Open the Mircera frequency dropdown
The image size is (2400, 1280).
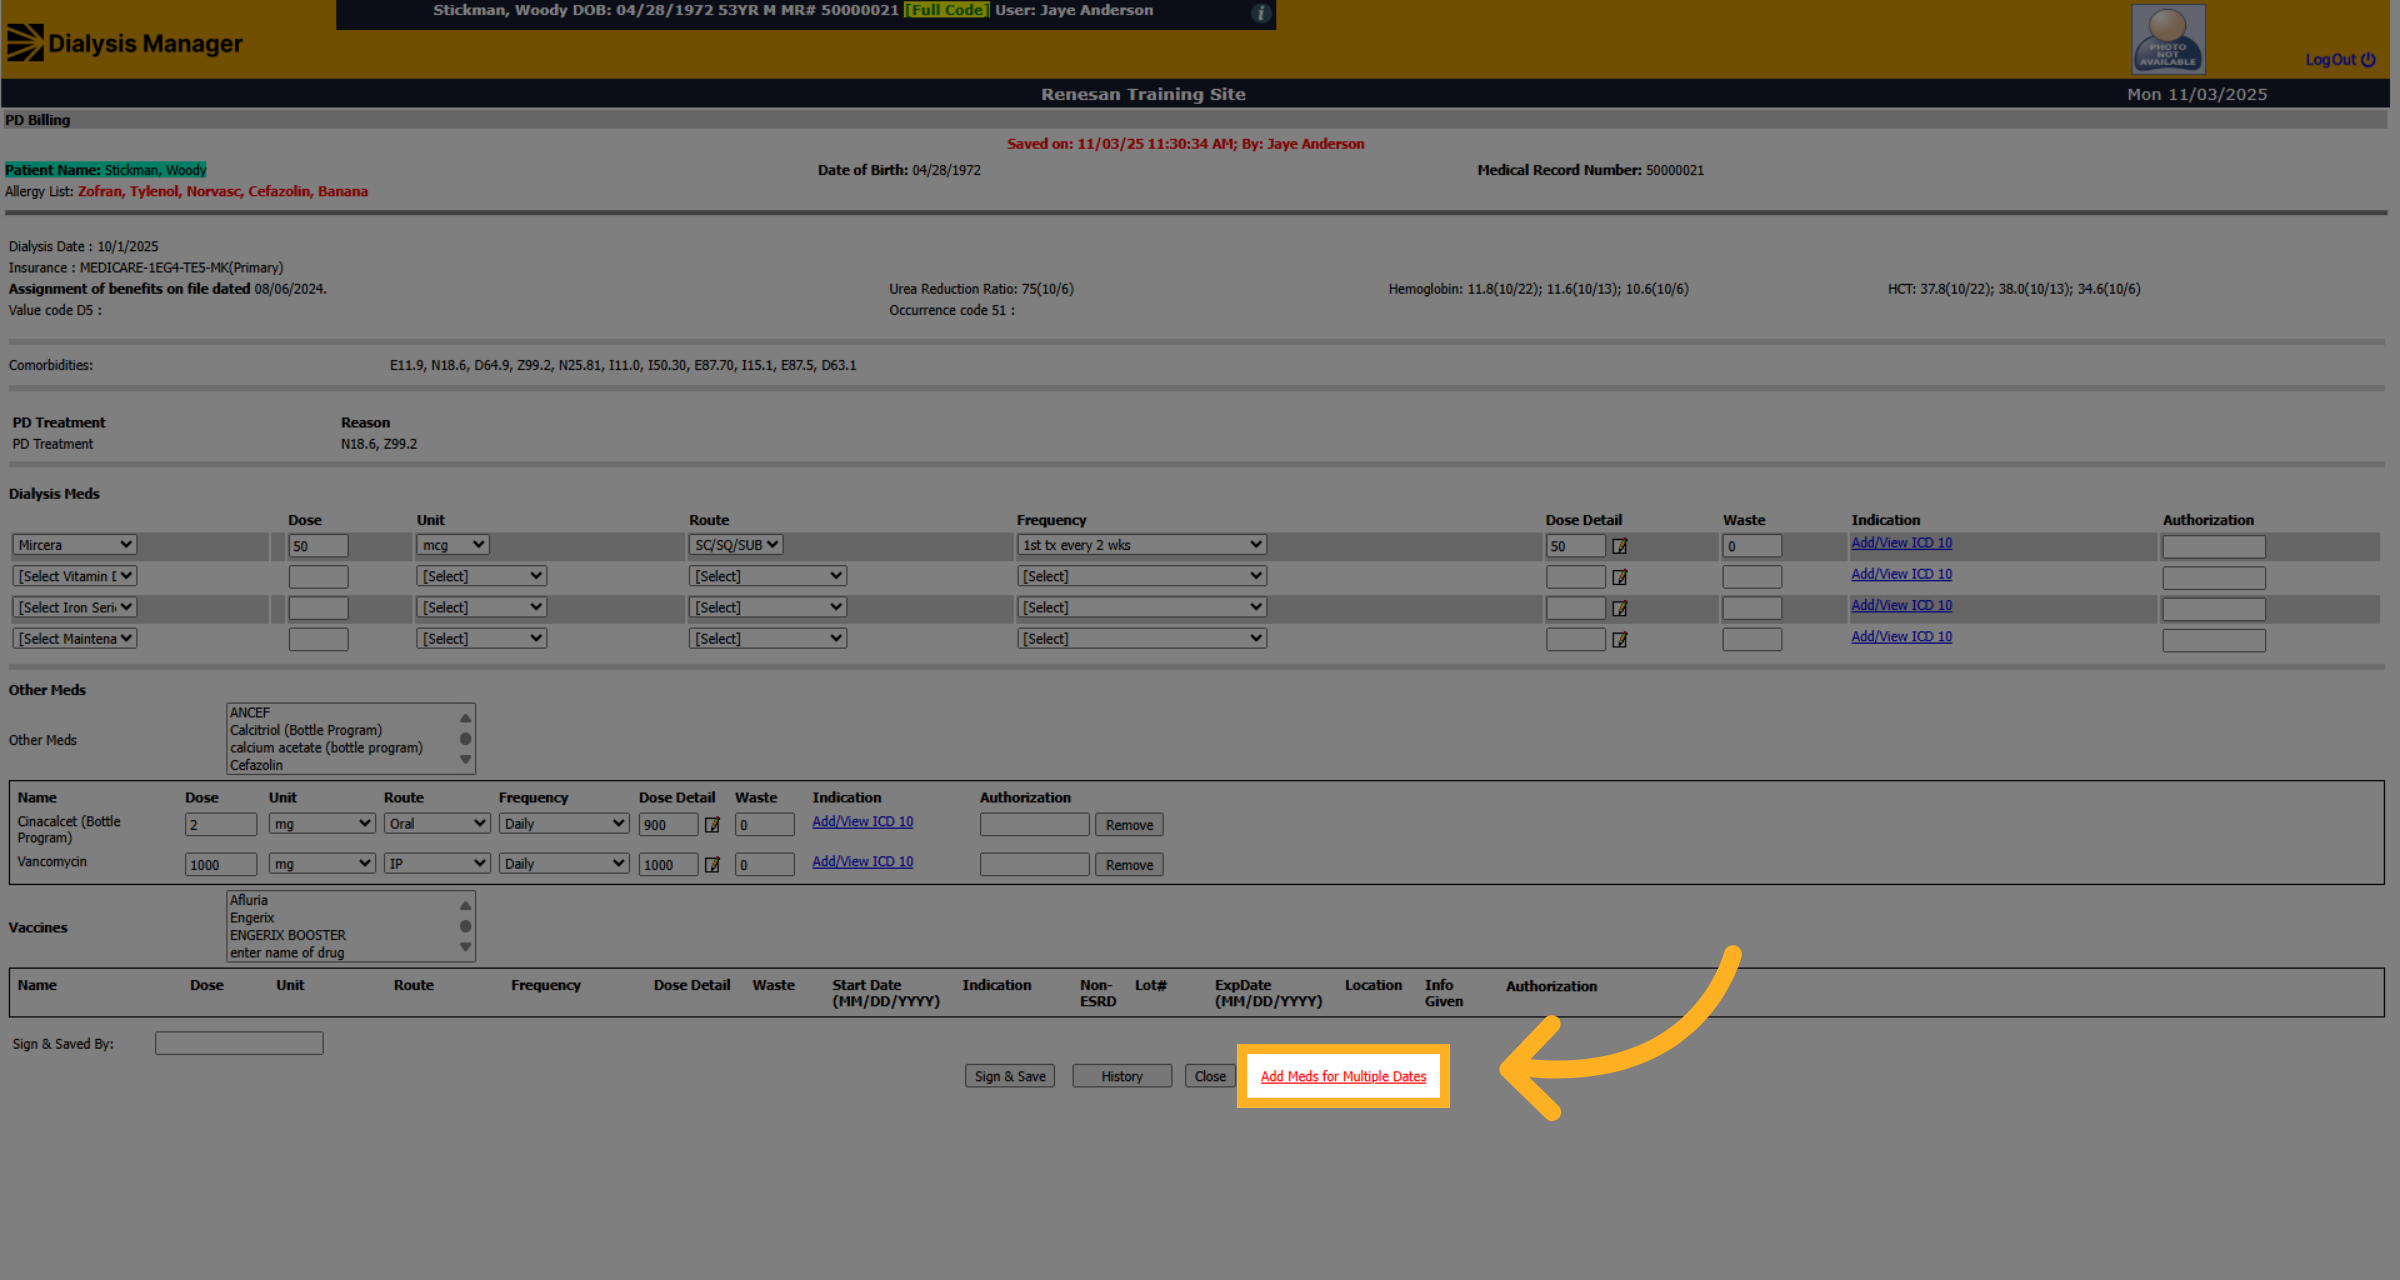click(x=1142, y=545)
